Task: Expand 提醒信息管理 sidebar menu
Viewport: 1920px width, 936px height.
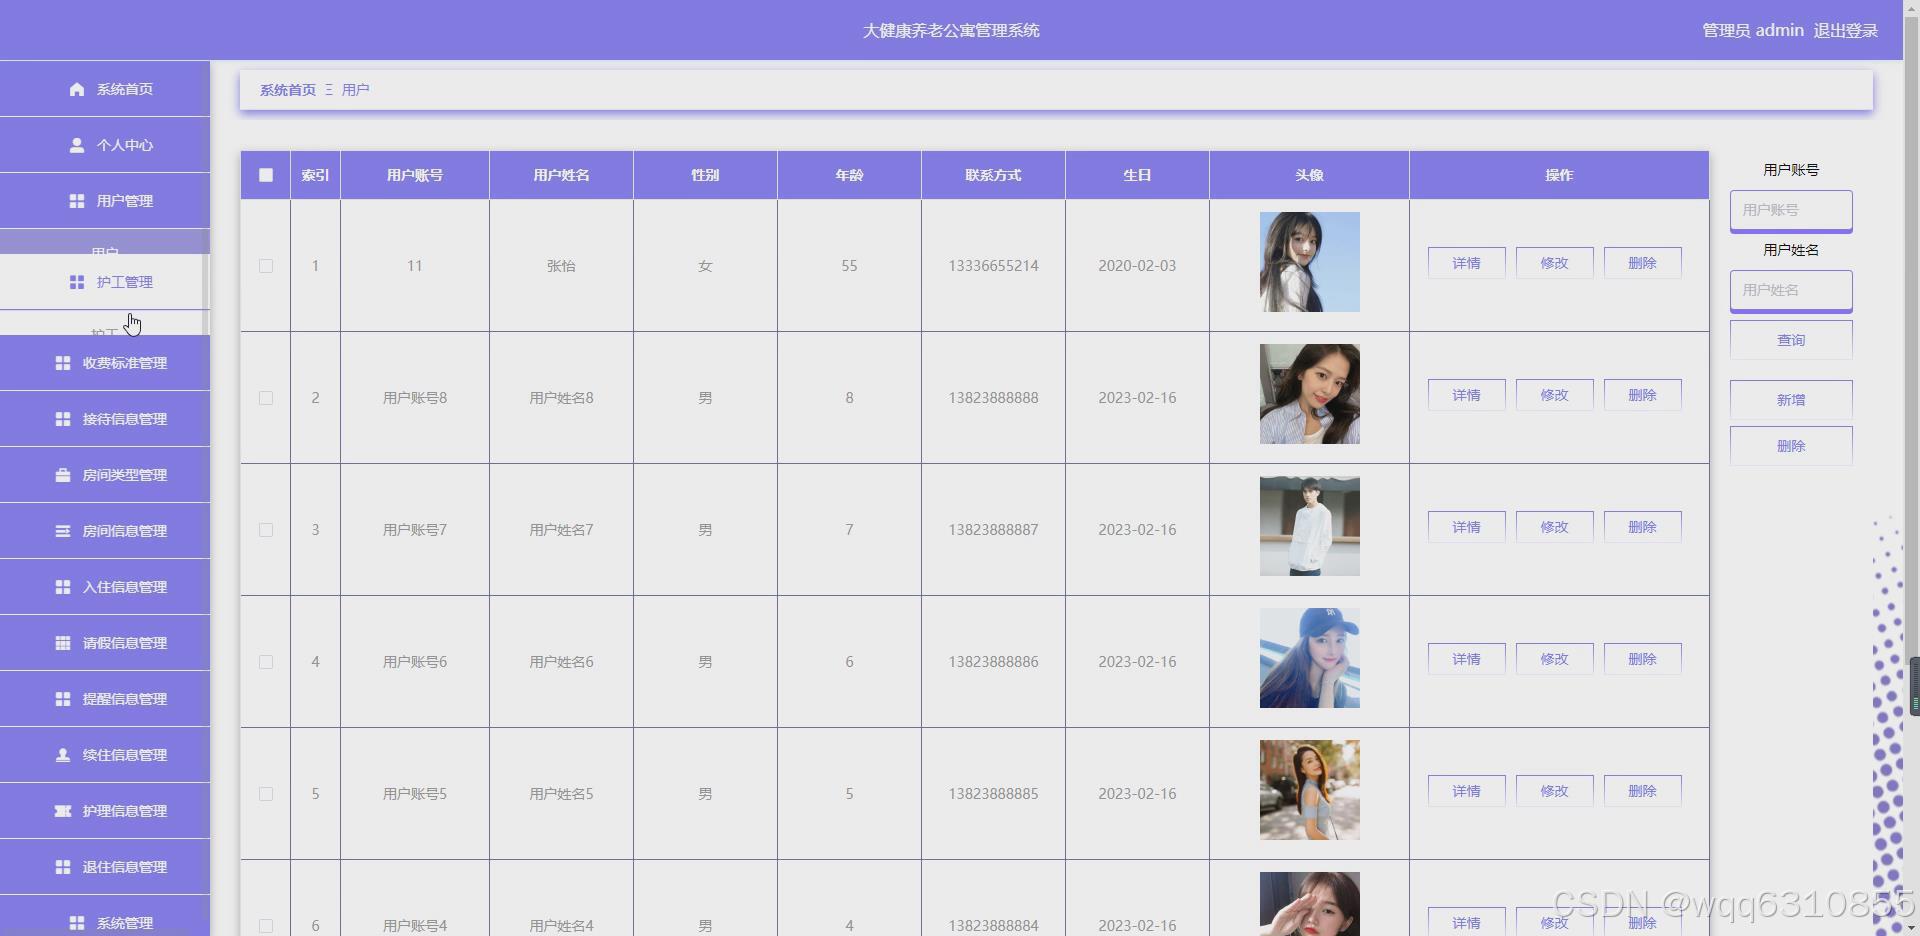Action: [105, 699]
